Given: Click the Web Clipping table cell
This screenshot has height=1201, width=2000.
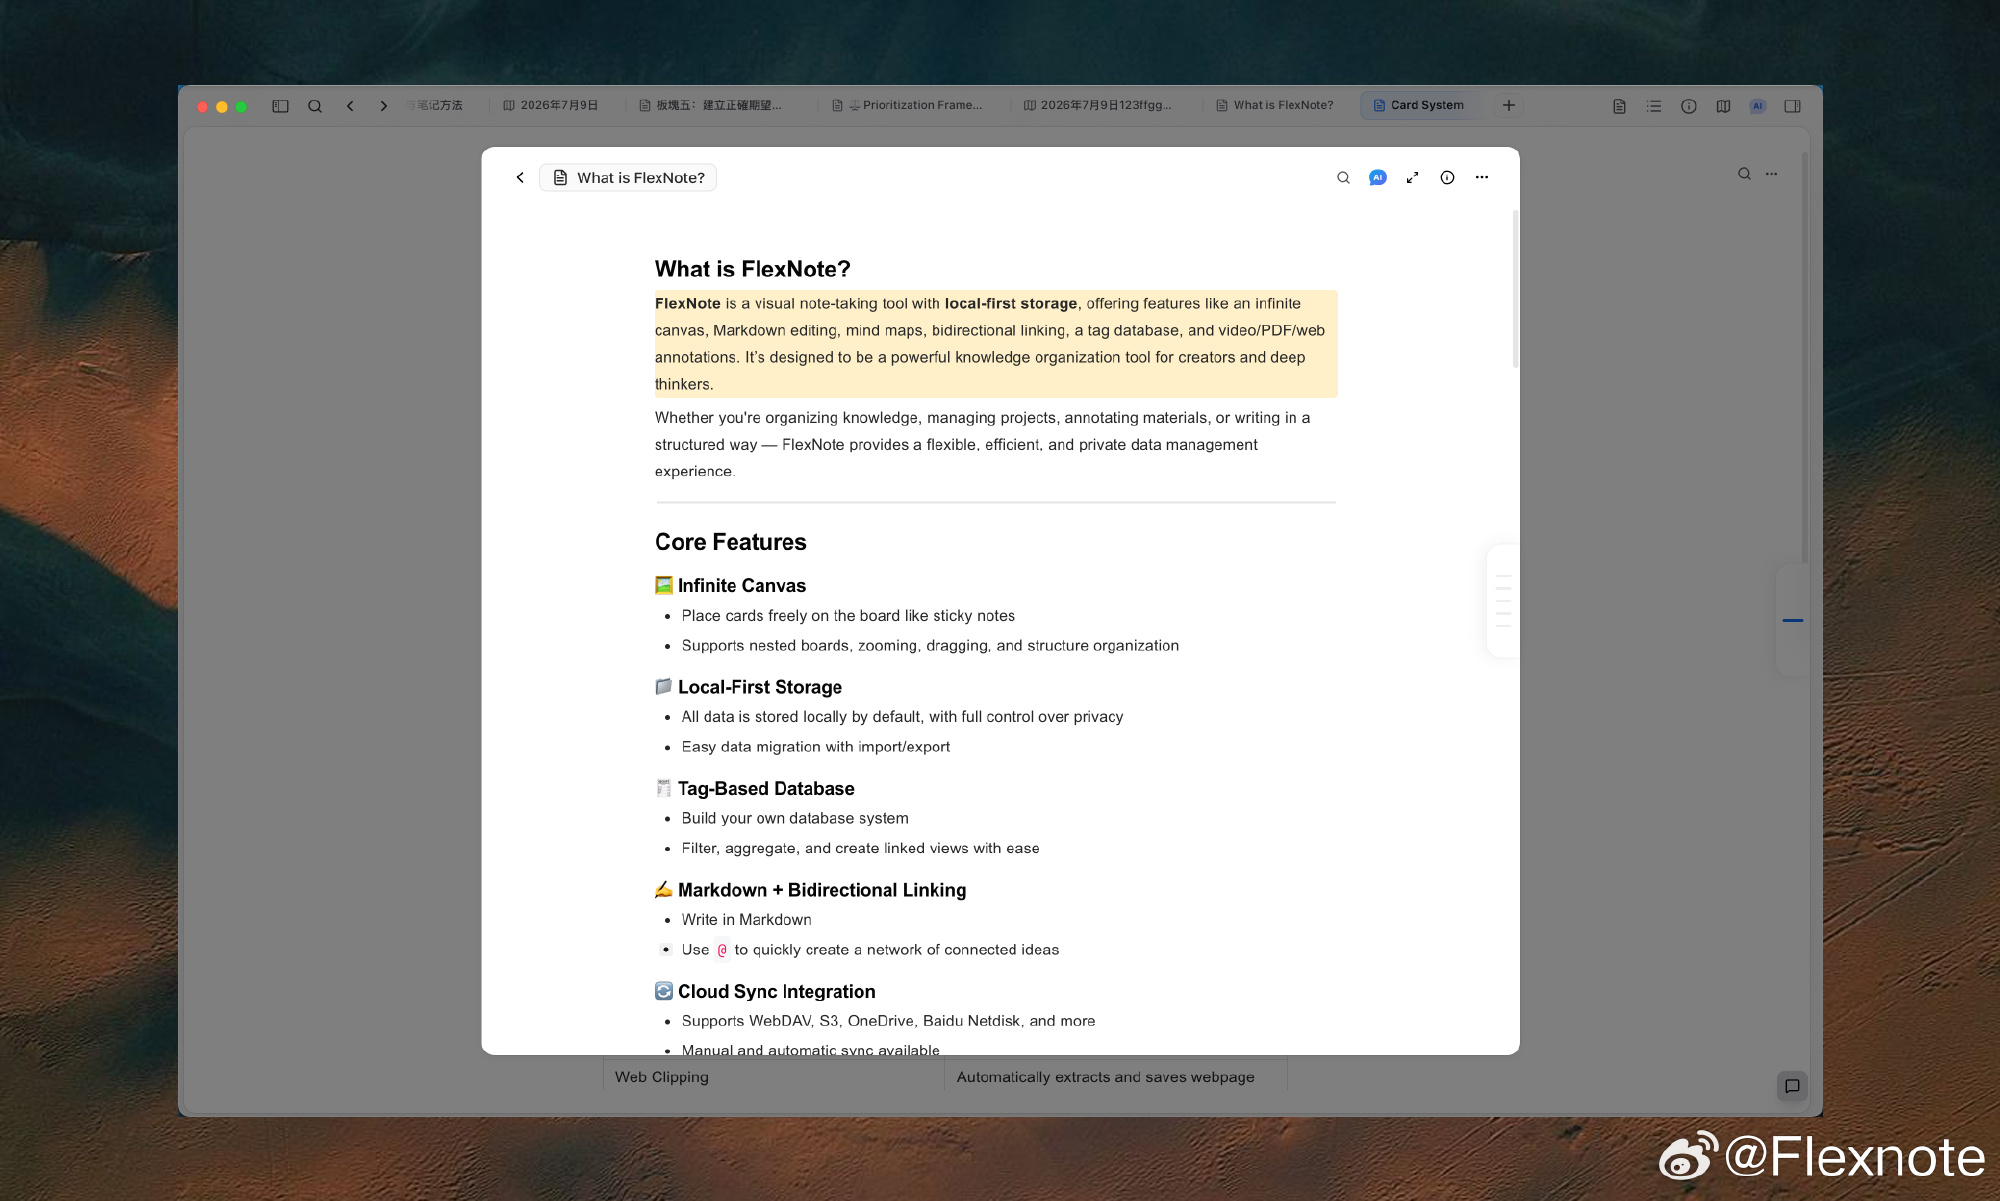Looking at the screenshot, I should [x=774, y=1077].
